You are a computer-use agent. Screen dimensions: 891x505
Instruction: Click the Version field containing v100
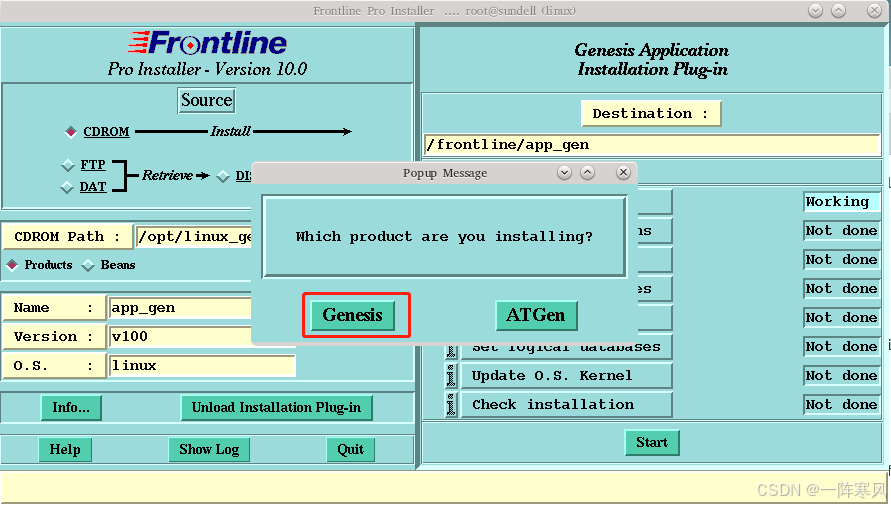pyautogui.click(x=180, y=337)
